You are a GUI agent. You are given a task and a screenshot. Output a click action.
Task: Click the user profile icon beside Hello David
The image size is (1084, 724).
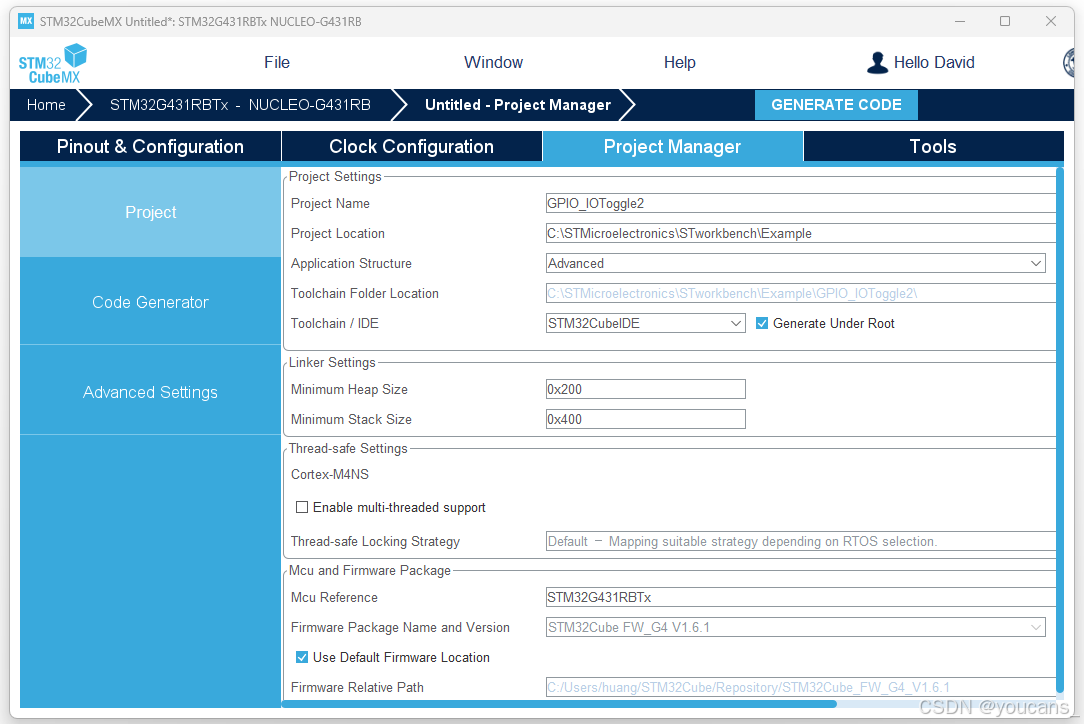click(x=877, y=62)
